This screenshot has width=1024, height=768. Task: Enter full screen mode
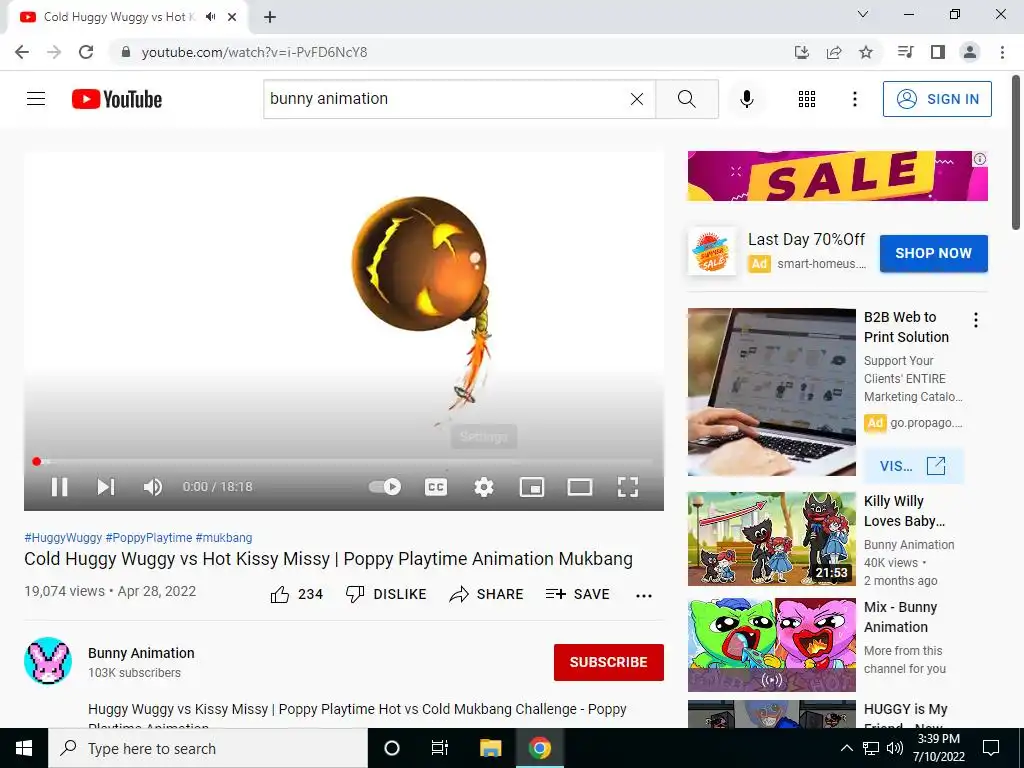(628, 487)
